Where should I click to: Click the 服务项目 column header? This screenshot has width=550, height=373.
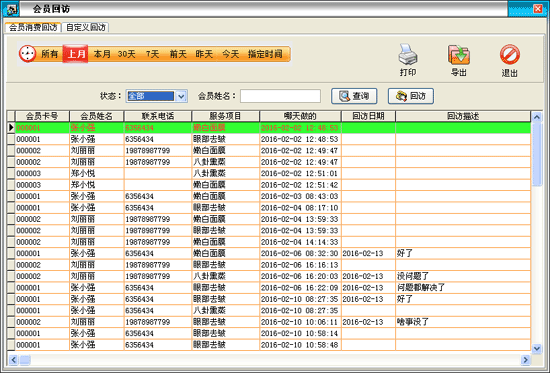(x=226, y=116)
